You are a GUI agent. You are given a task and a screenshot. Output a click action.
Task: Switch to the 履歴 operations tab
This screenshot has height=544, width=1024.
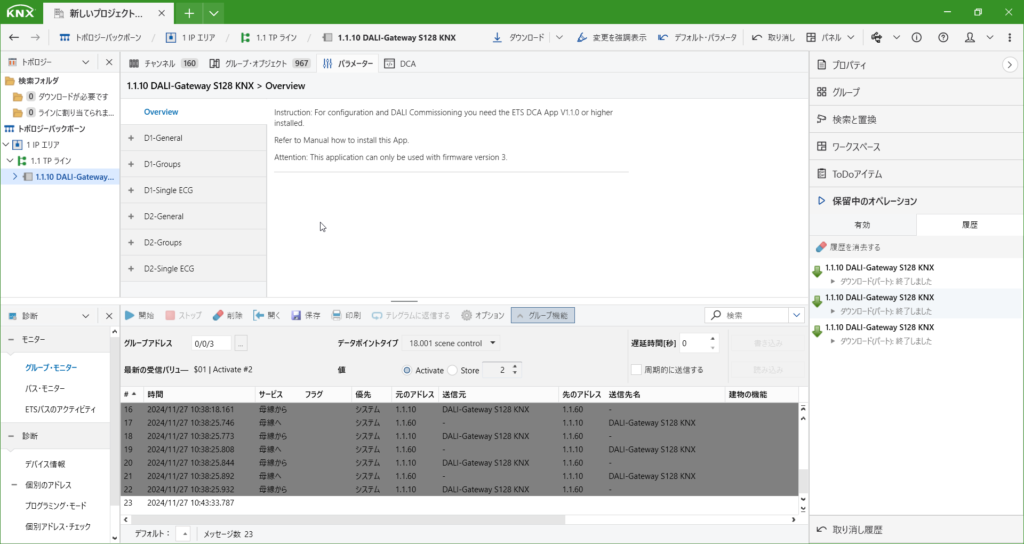(970, 225)
